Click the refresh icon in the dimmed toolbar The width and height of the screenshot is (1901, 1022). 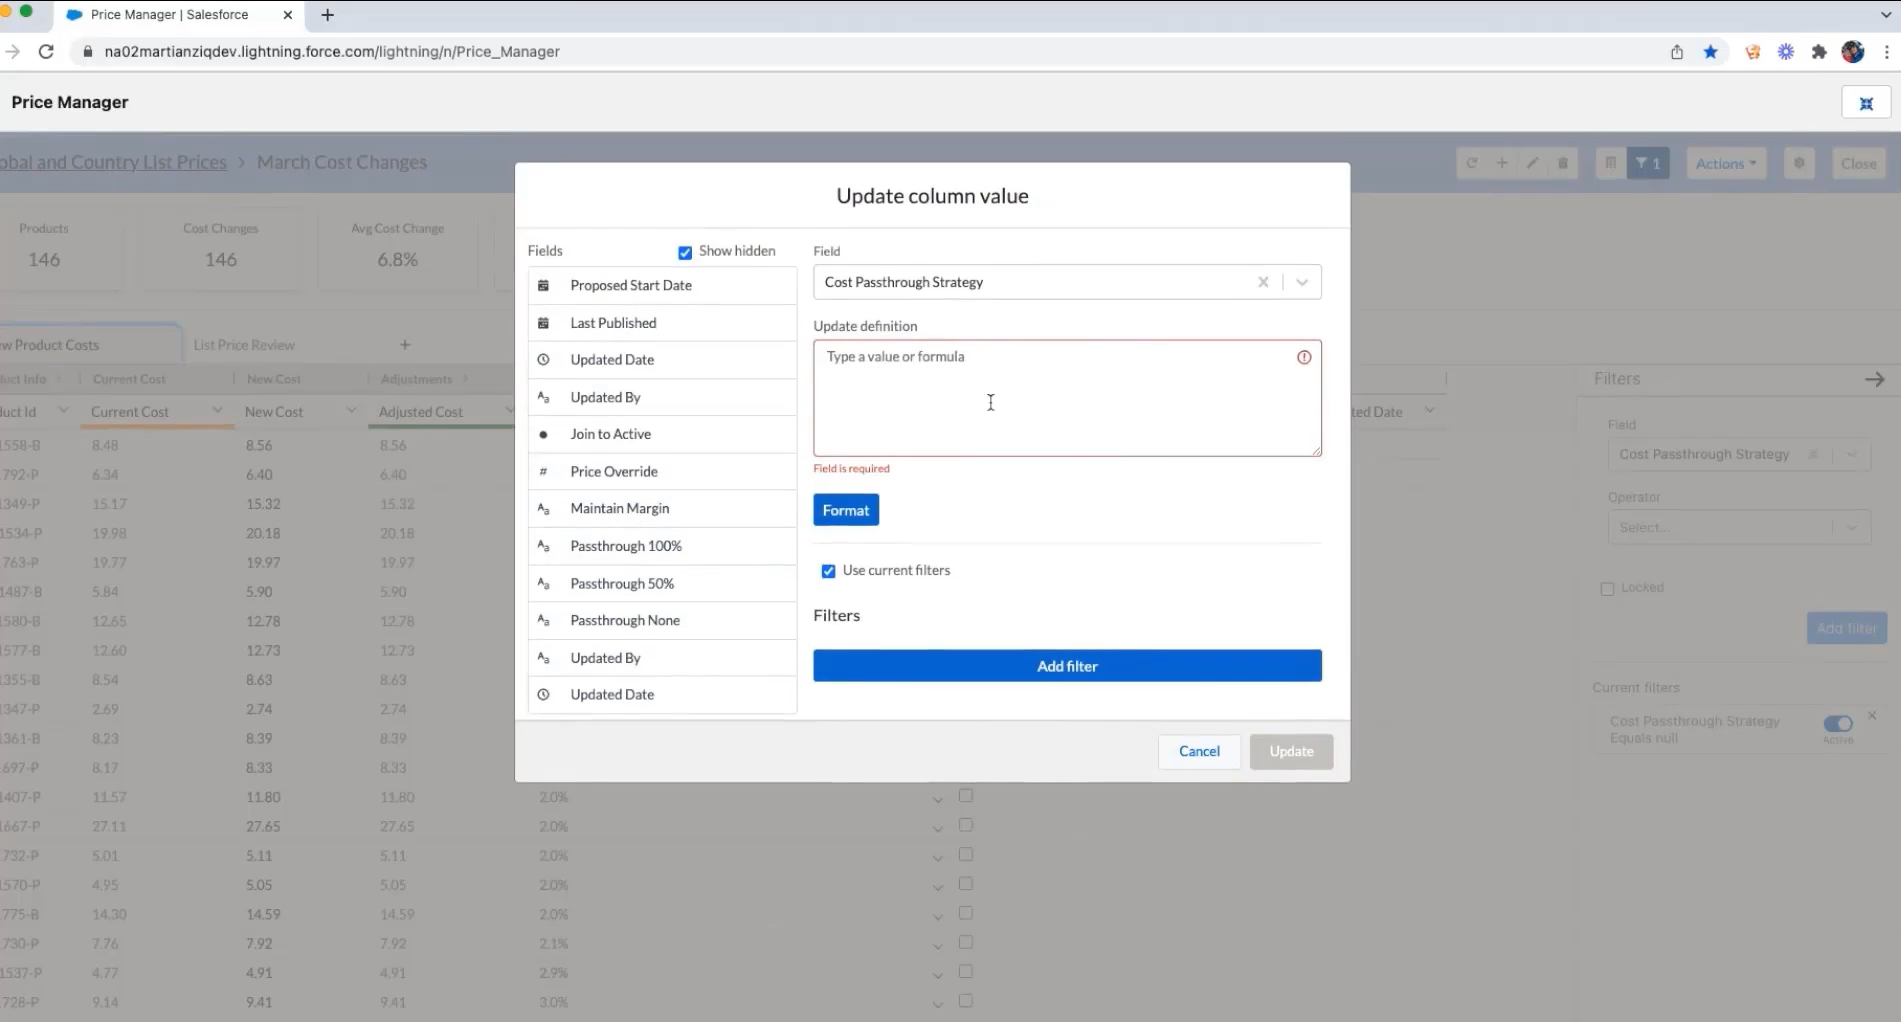[x=1472, y=163]
